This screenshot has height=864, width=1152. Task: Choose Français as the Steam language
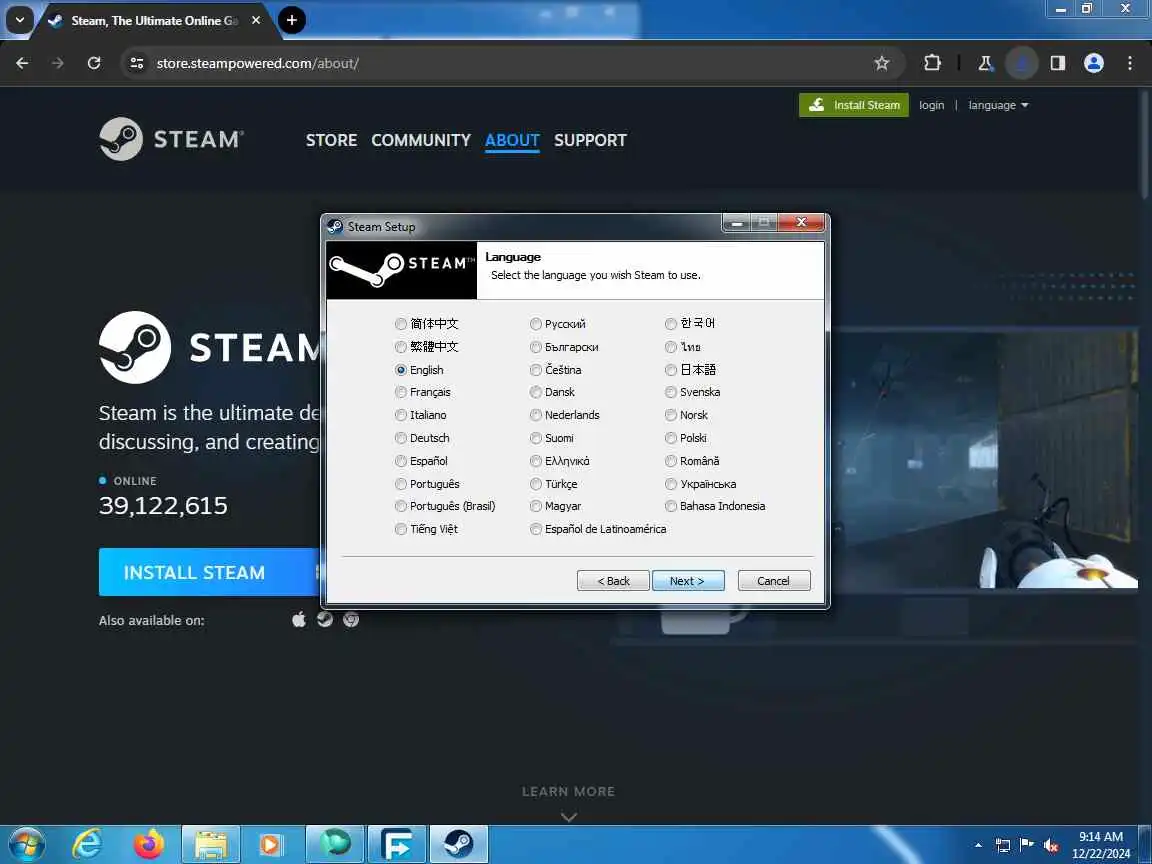pyautogui.click(x=400, y=392)
